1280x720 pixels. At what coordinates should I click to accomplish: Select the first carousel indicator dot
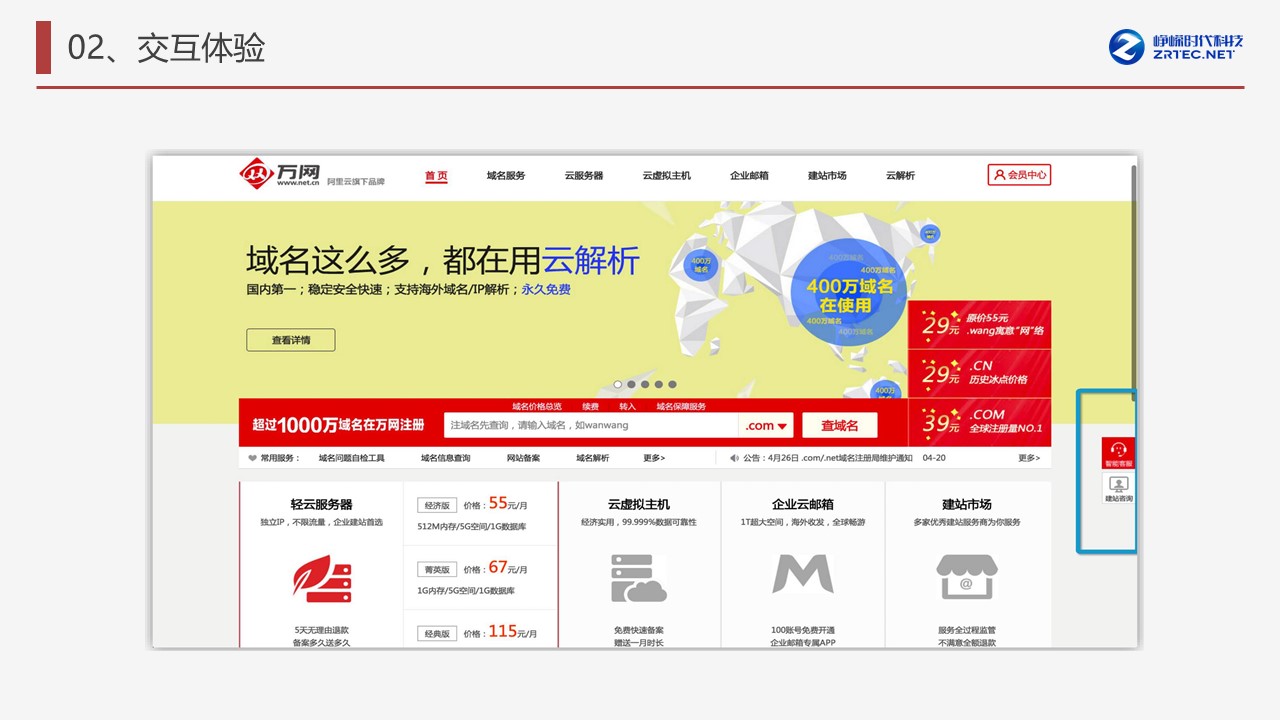coord(618,384)
